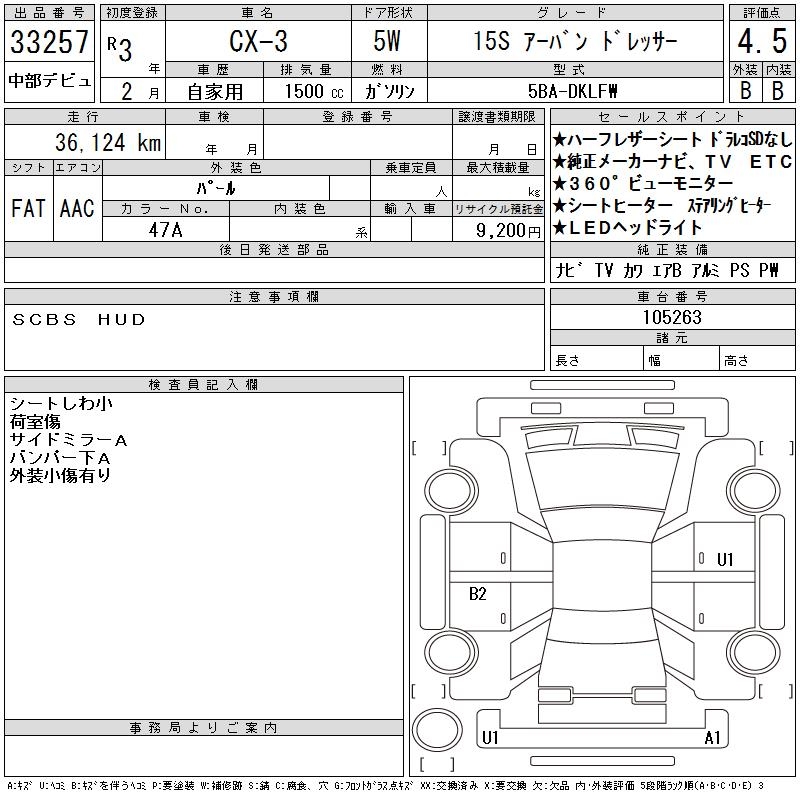Click the シートヒーター sales point line

point(662,206)
